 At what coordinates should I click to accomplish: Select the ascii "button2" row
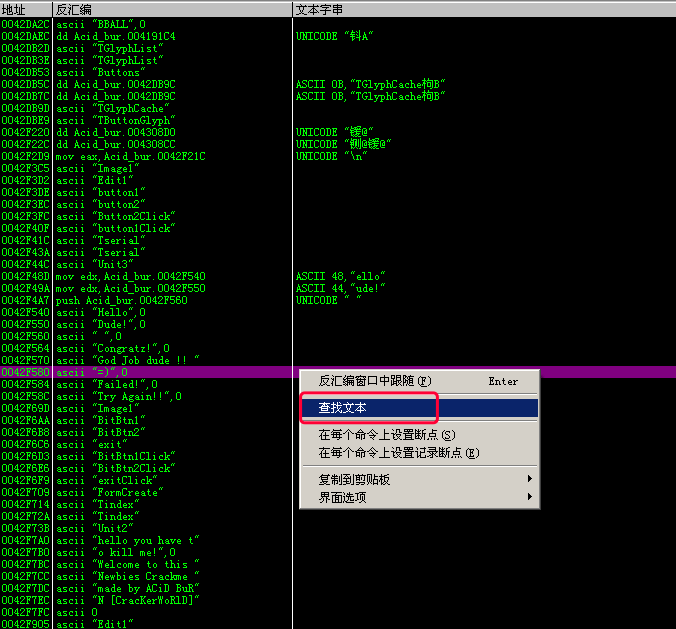(338, 204)
